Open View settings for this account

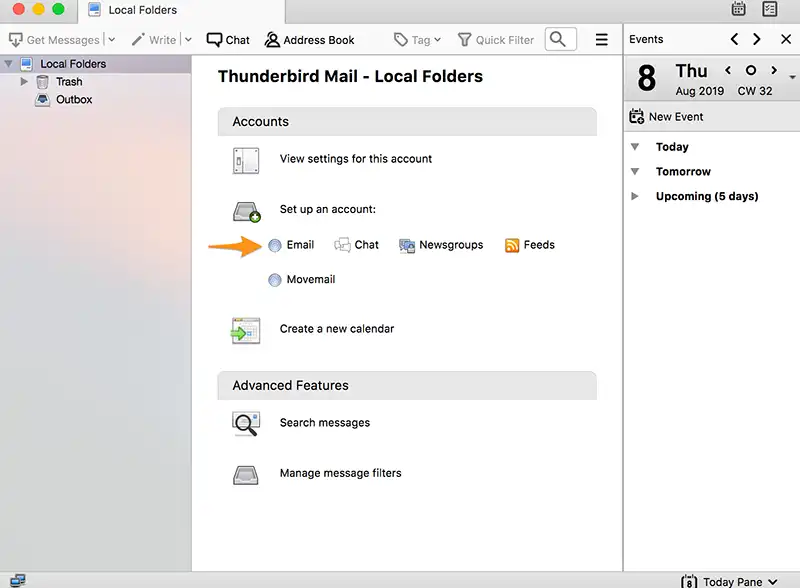pyautogui.click(x=356, y=159)
